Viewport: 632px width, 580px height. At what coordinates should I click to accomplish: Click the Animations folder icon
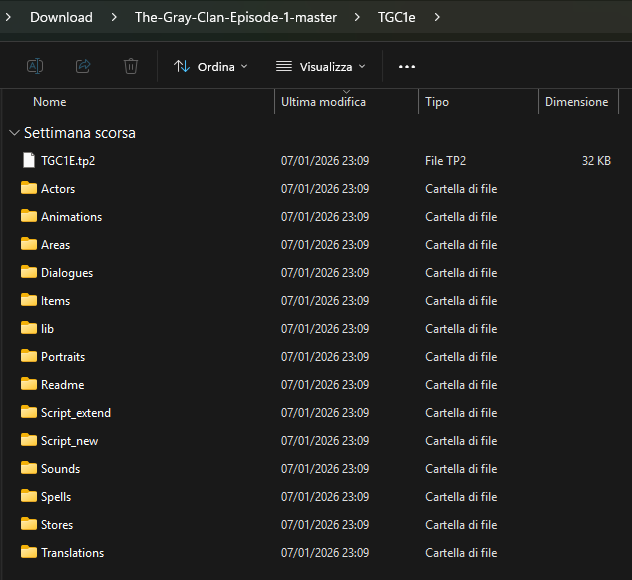click(28, 216)
